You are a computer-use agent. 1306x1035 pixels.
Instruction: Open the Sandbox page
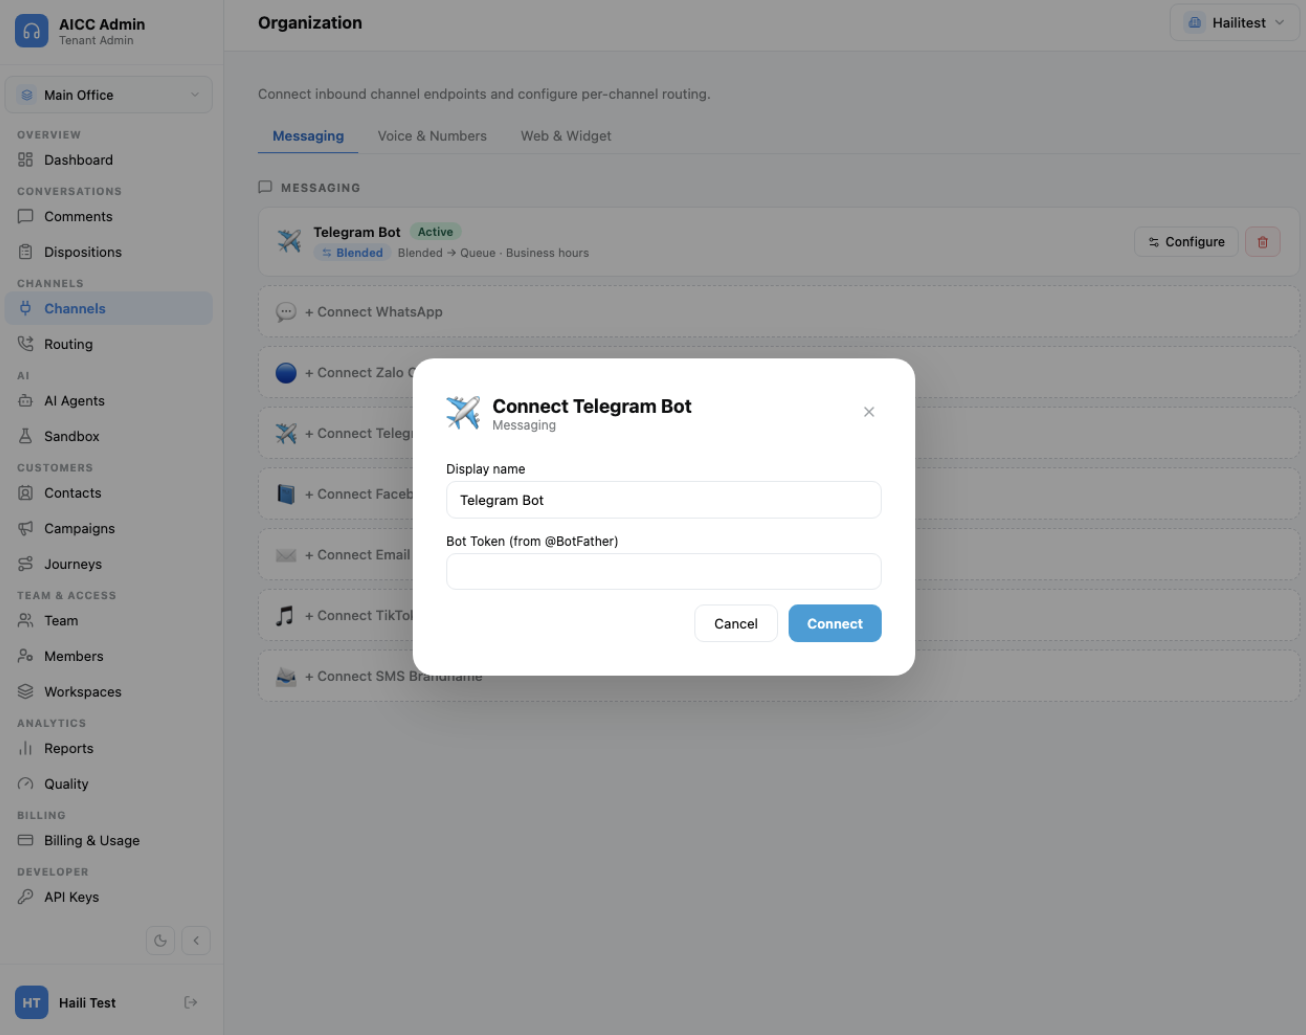[109, 436]
